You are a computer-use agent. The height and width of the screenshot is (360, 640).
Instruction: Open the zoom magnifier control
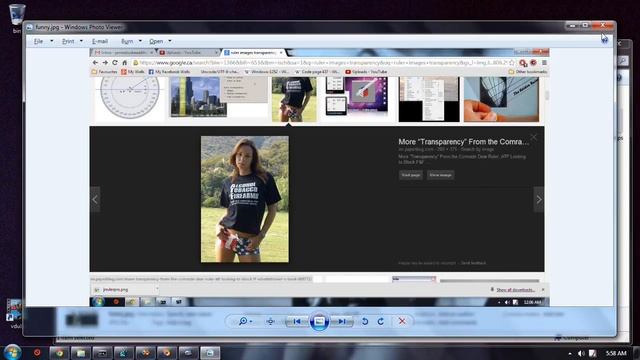click(x=244, y=321)
